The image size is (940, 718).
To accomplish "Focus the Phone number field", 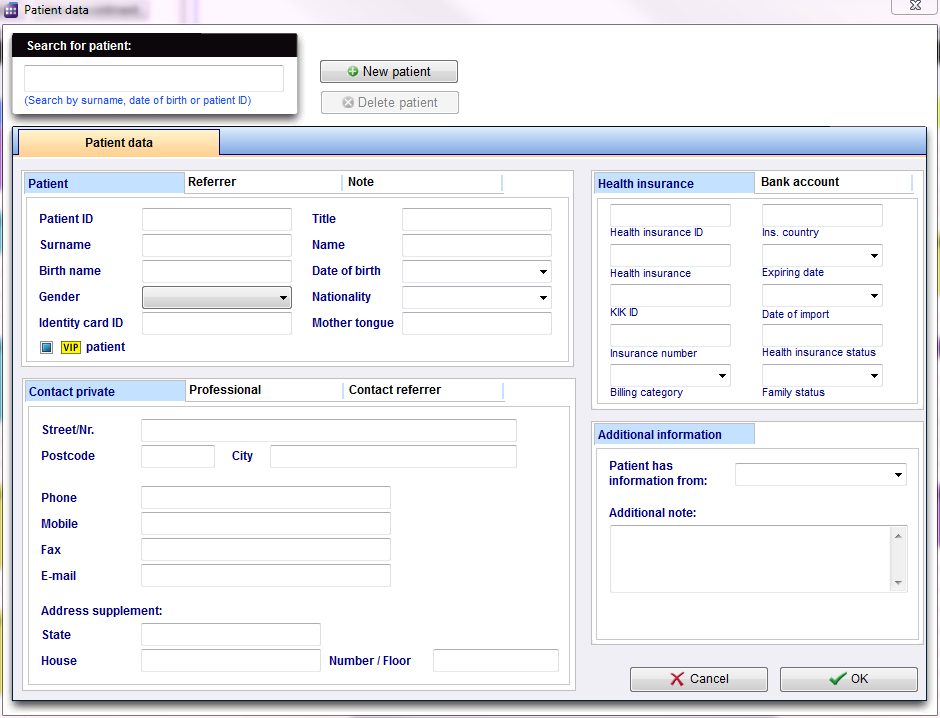I will click(266, 497).
